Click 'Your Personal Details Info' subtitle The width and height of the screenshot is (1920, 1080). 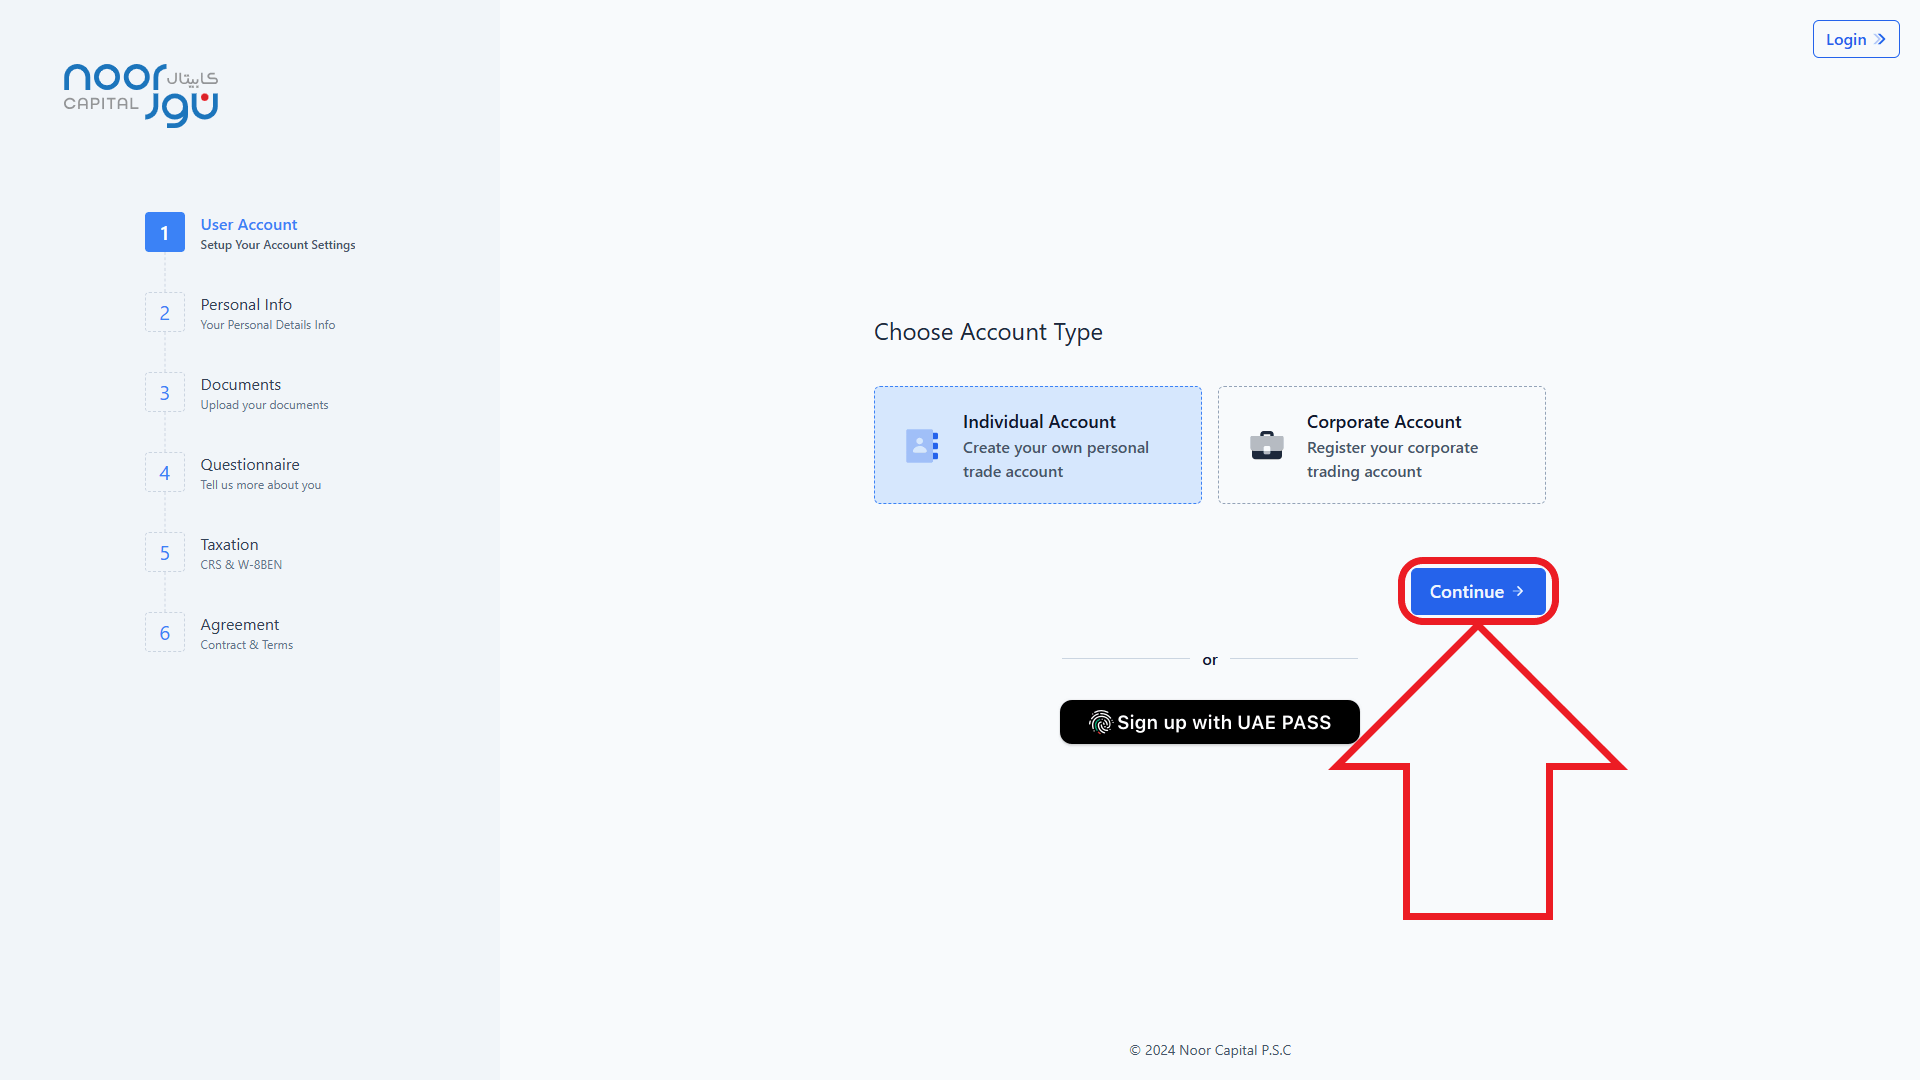pos(268,325)
